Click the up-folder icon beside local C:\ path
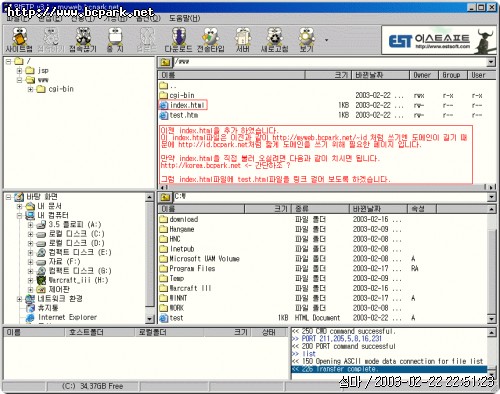This screenshot has height=394, width=500. (165, 197)
